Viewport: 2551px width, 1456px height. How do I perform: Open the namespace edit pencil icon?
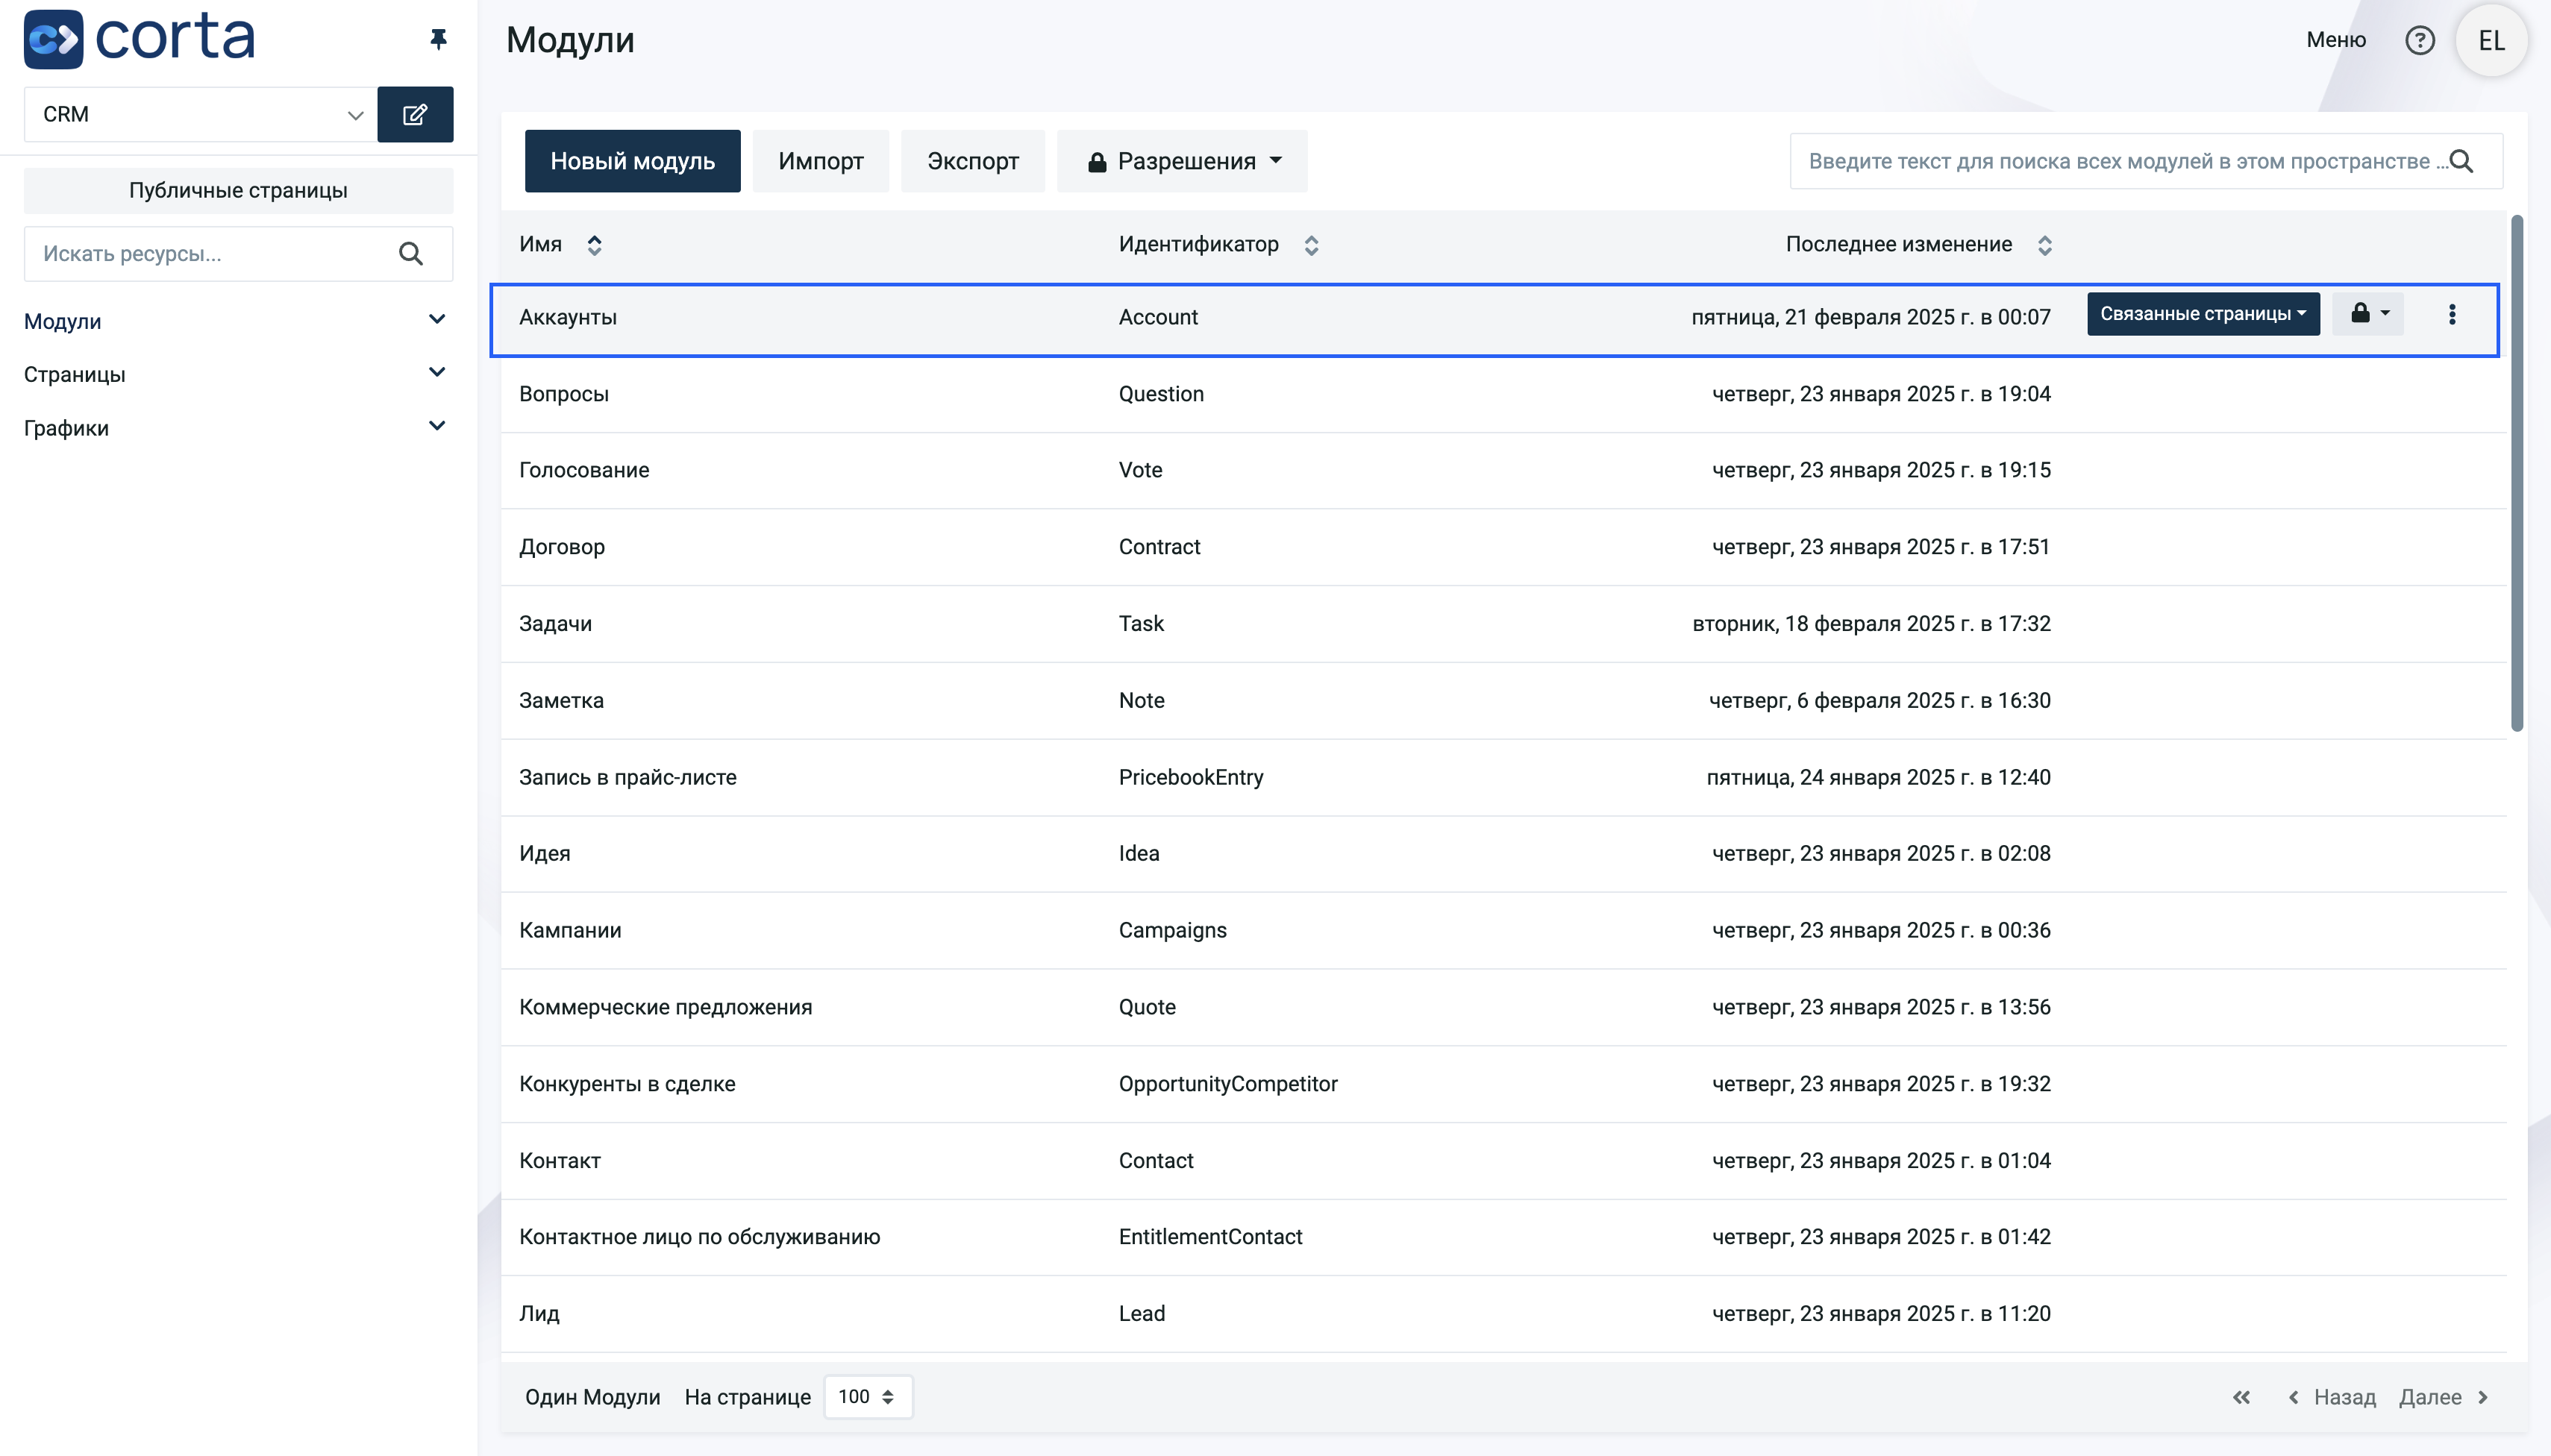tap(415, 114)
